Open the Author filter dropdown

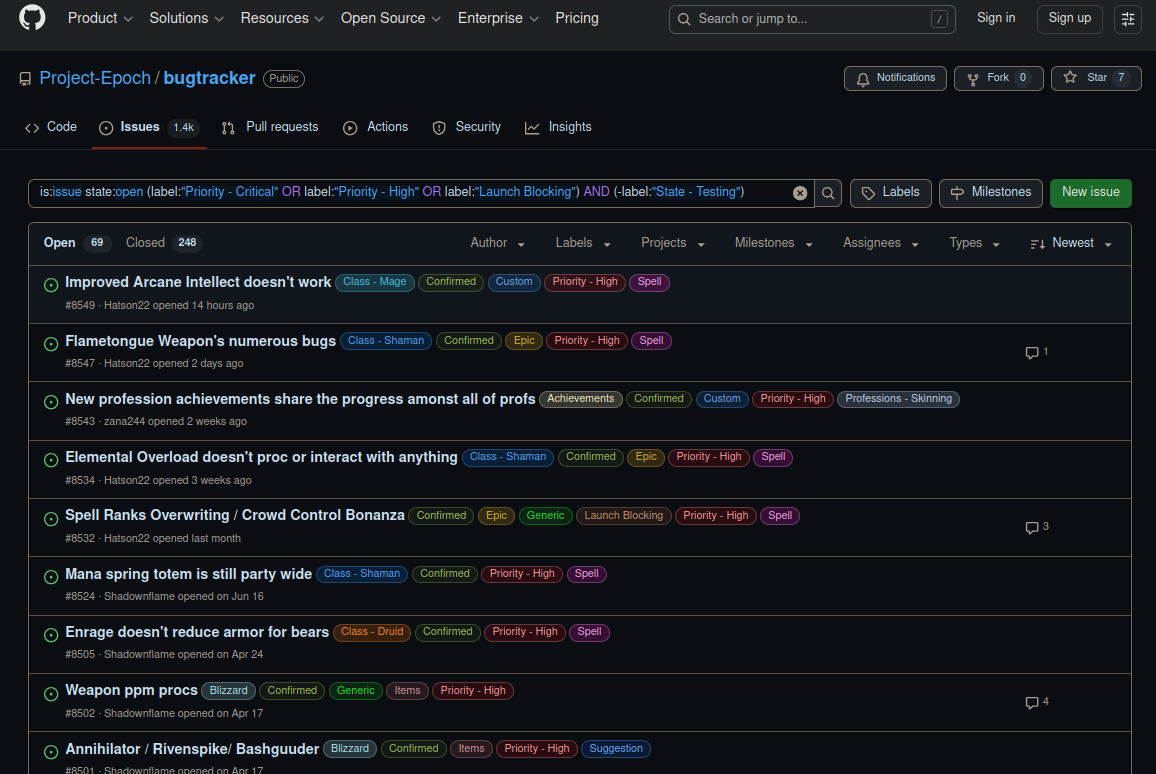(498, 243)
